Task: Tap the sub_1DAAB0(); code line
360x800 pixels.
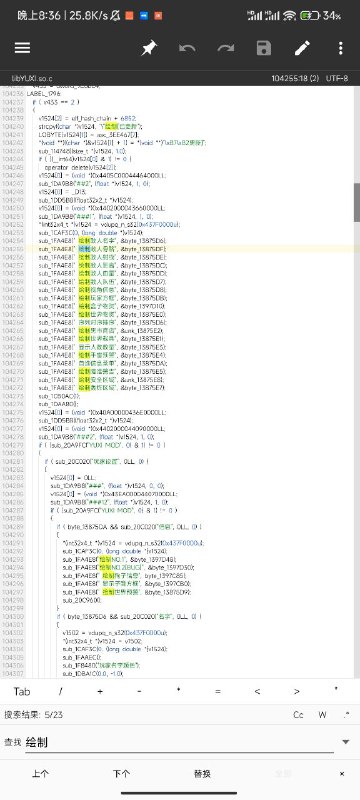Action: pos(59,404)
